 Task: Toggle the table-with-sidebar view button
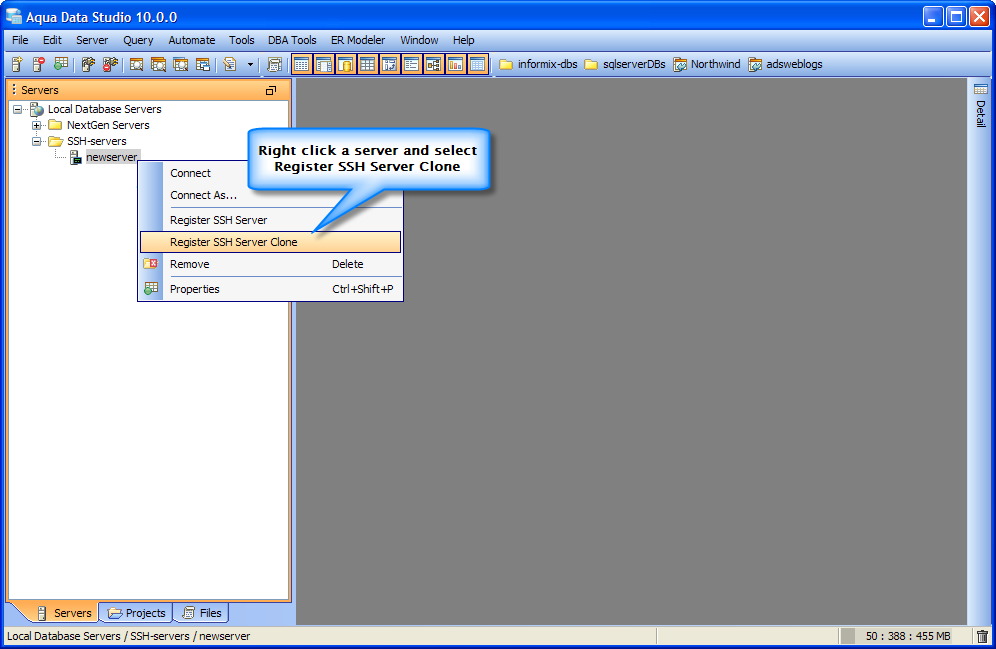[x=324, y=64]
